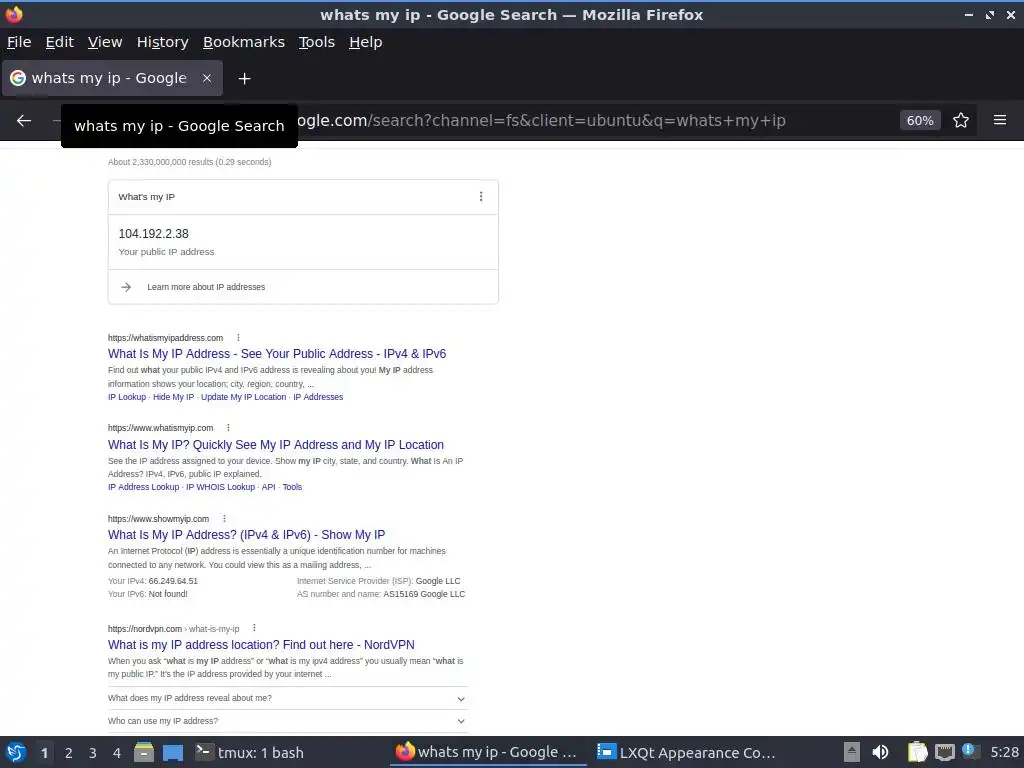1024x768 pixels.
Task: Open the three-dot menu in What's my IP card
Action: click(x=481, y=197)
